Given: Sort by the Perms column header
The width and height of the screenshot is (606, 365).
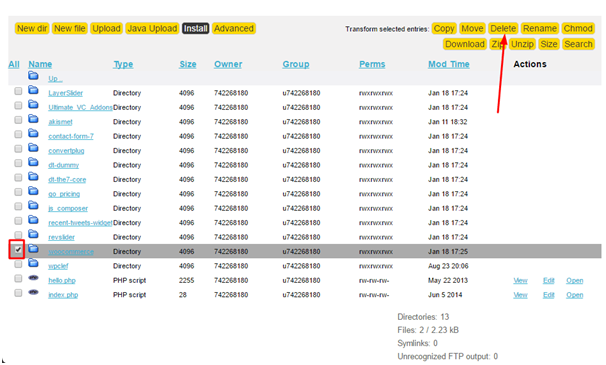Looking at the screenshot, I should [x=372, y=64].
